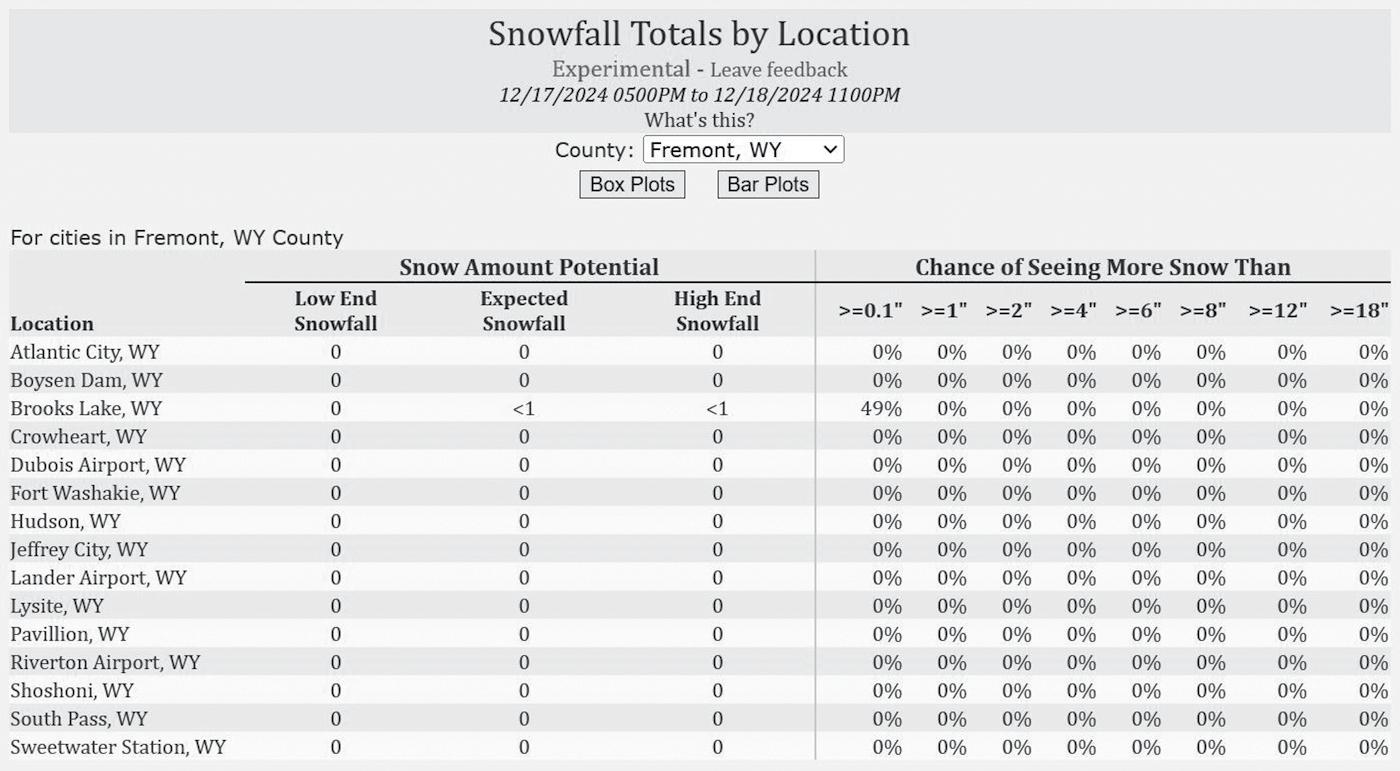The width and height of the screenshot is (1400, 771).
Task: Click the Expected Snowfall column header
Action: pyautogui.click(x=524, y=311)
